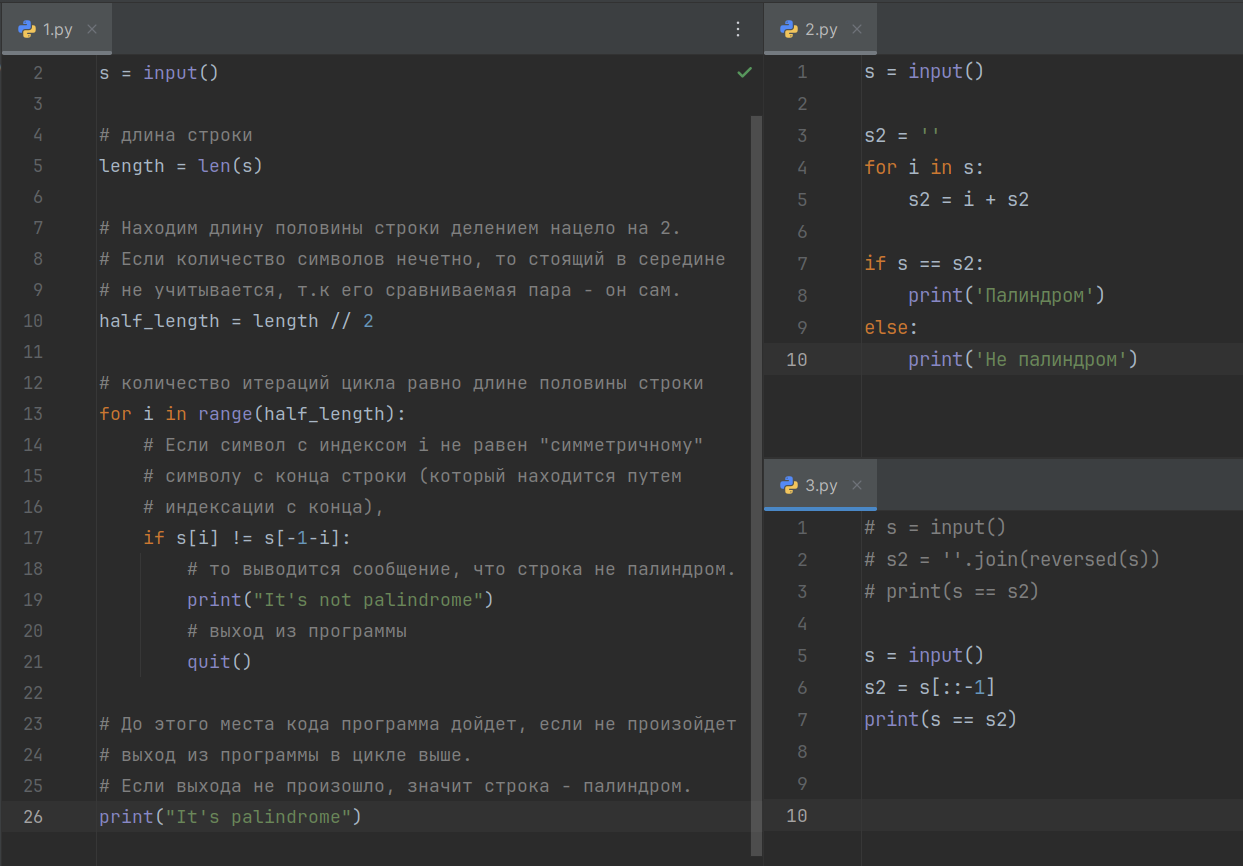Viewport: 1243px width, 866px height.
Task: Open the three-dot tab options menu
Action: tap(738, 29)
